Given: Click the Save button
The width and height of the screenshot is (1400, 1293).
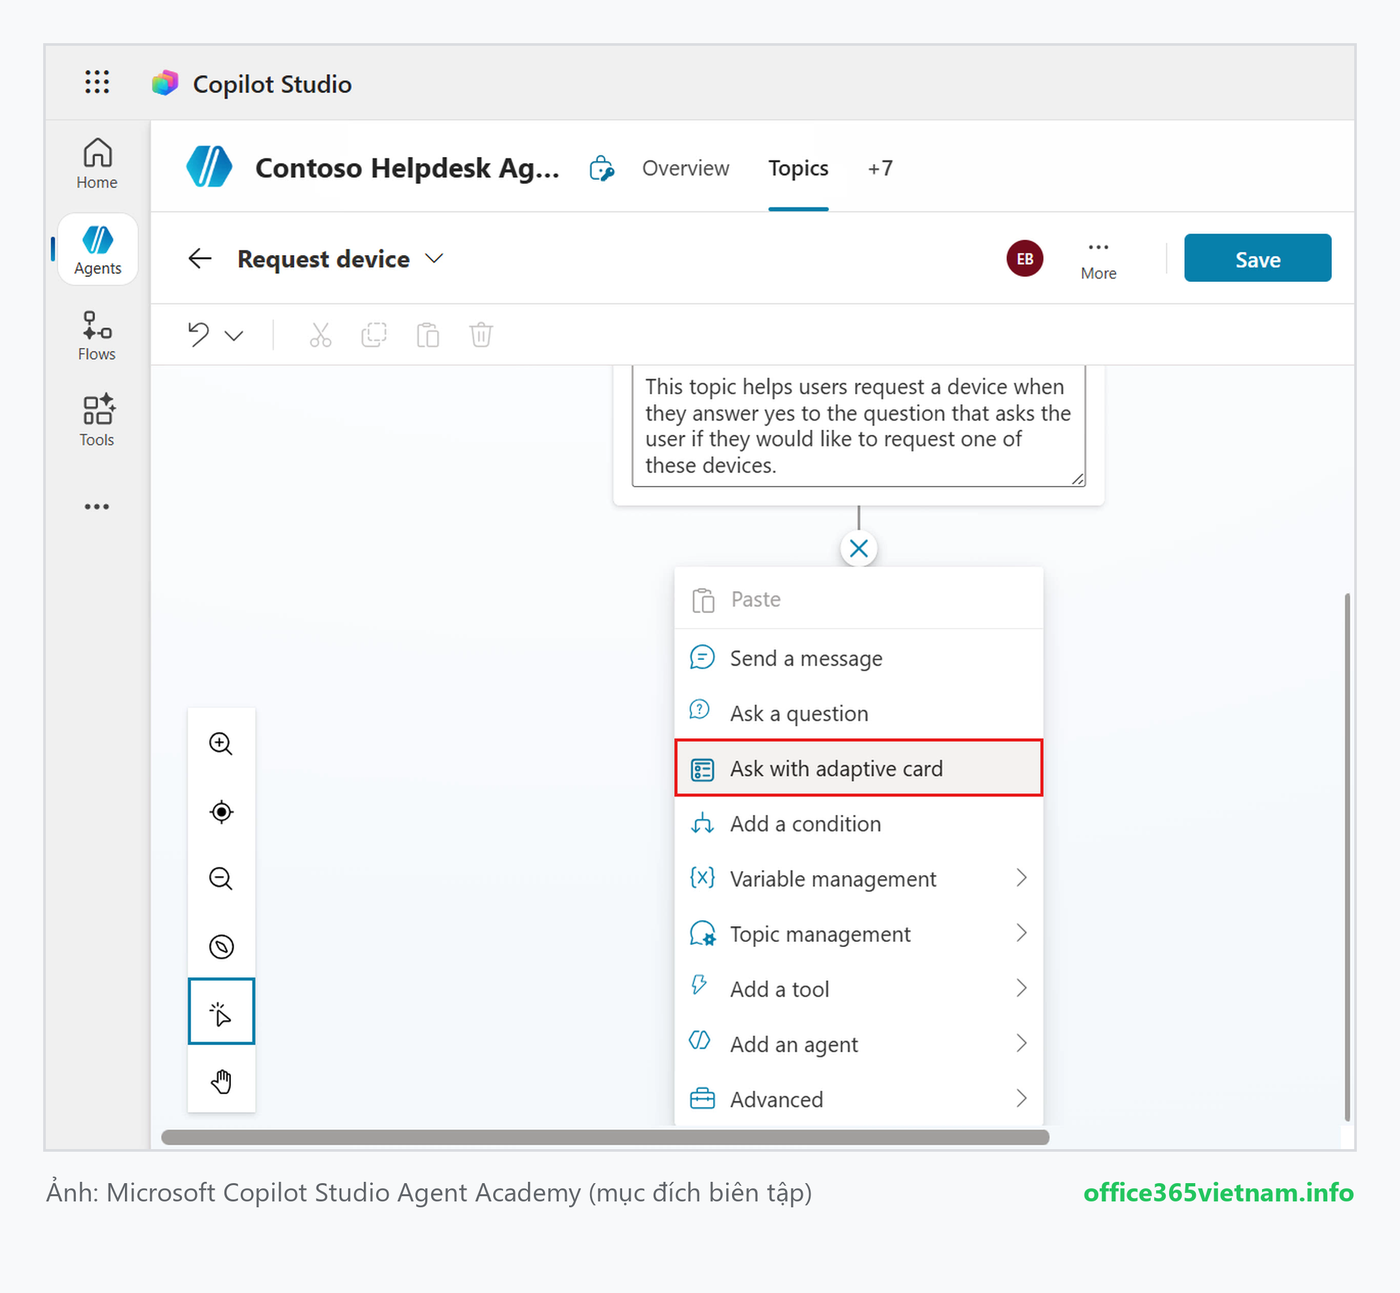Looking at the screenshot, I should 1257,258.
